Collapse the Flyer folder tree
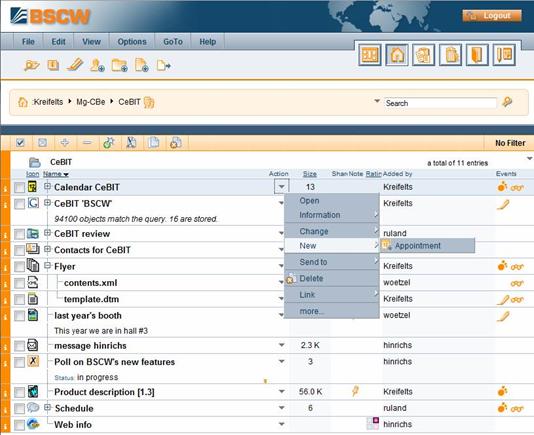The height and width of the screenshot is (435, 534). tap(47, 265)
